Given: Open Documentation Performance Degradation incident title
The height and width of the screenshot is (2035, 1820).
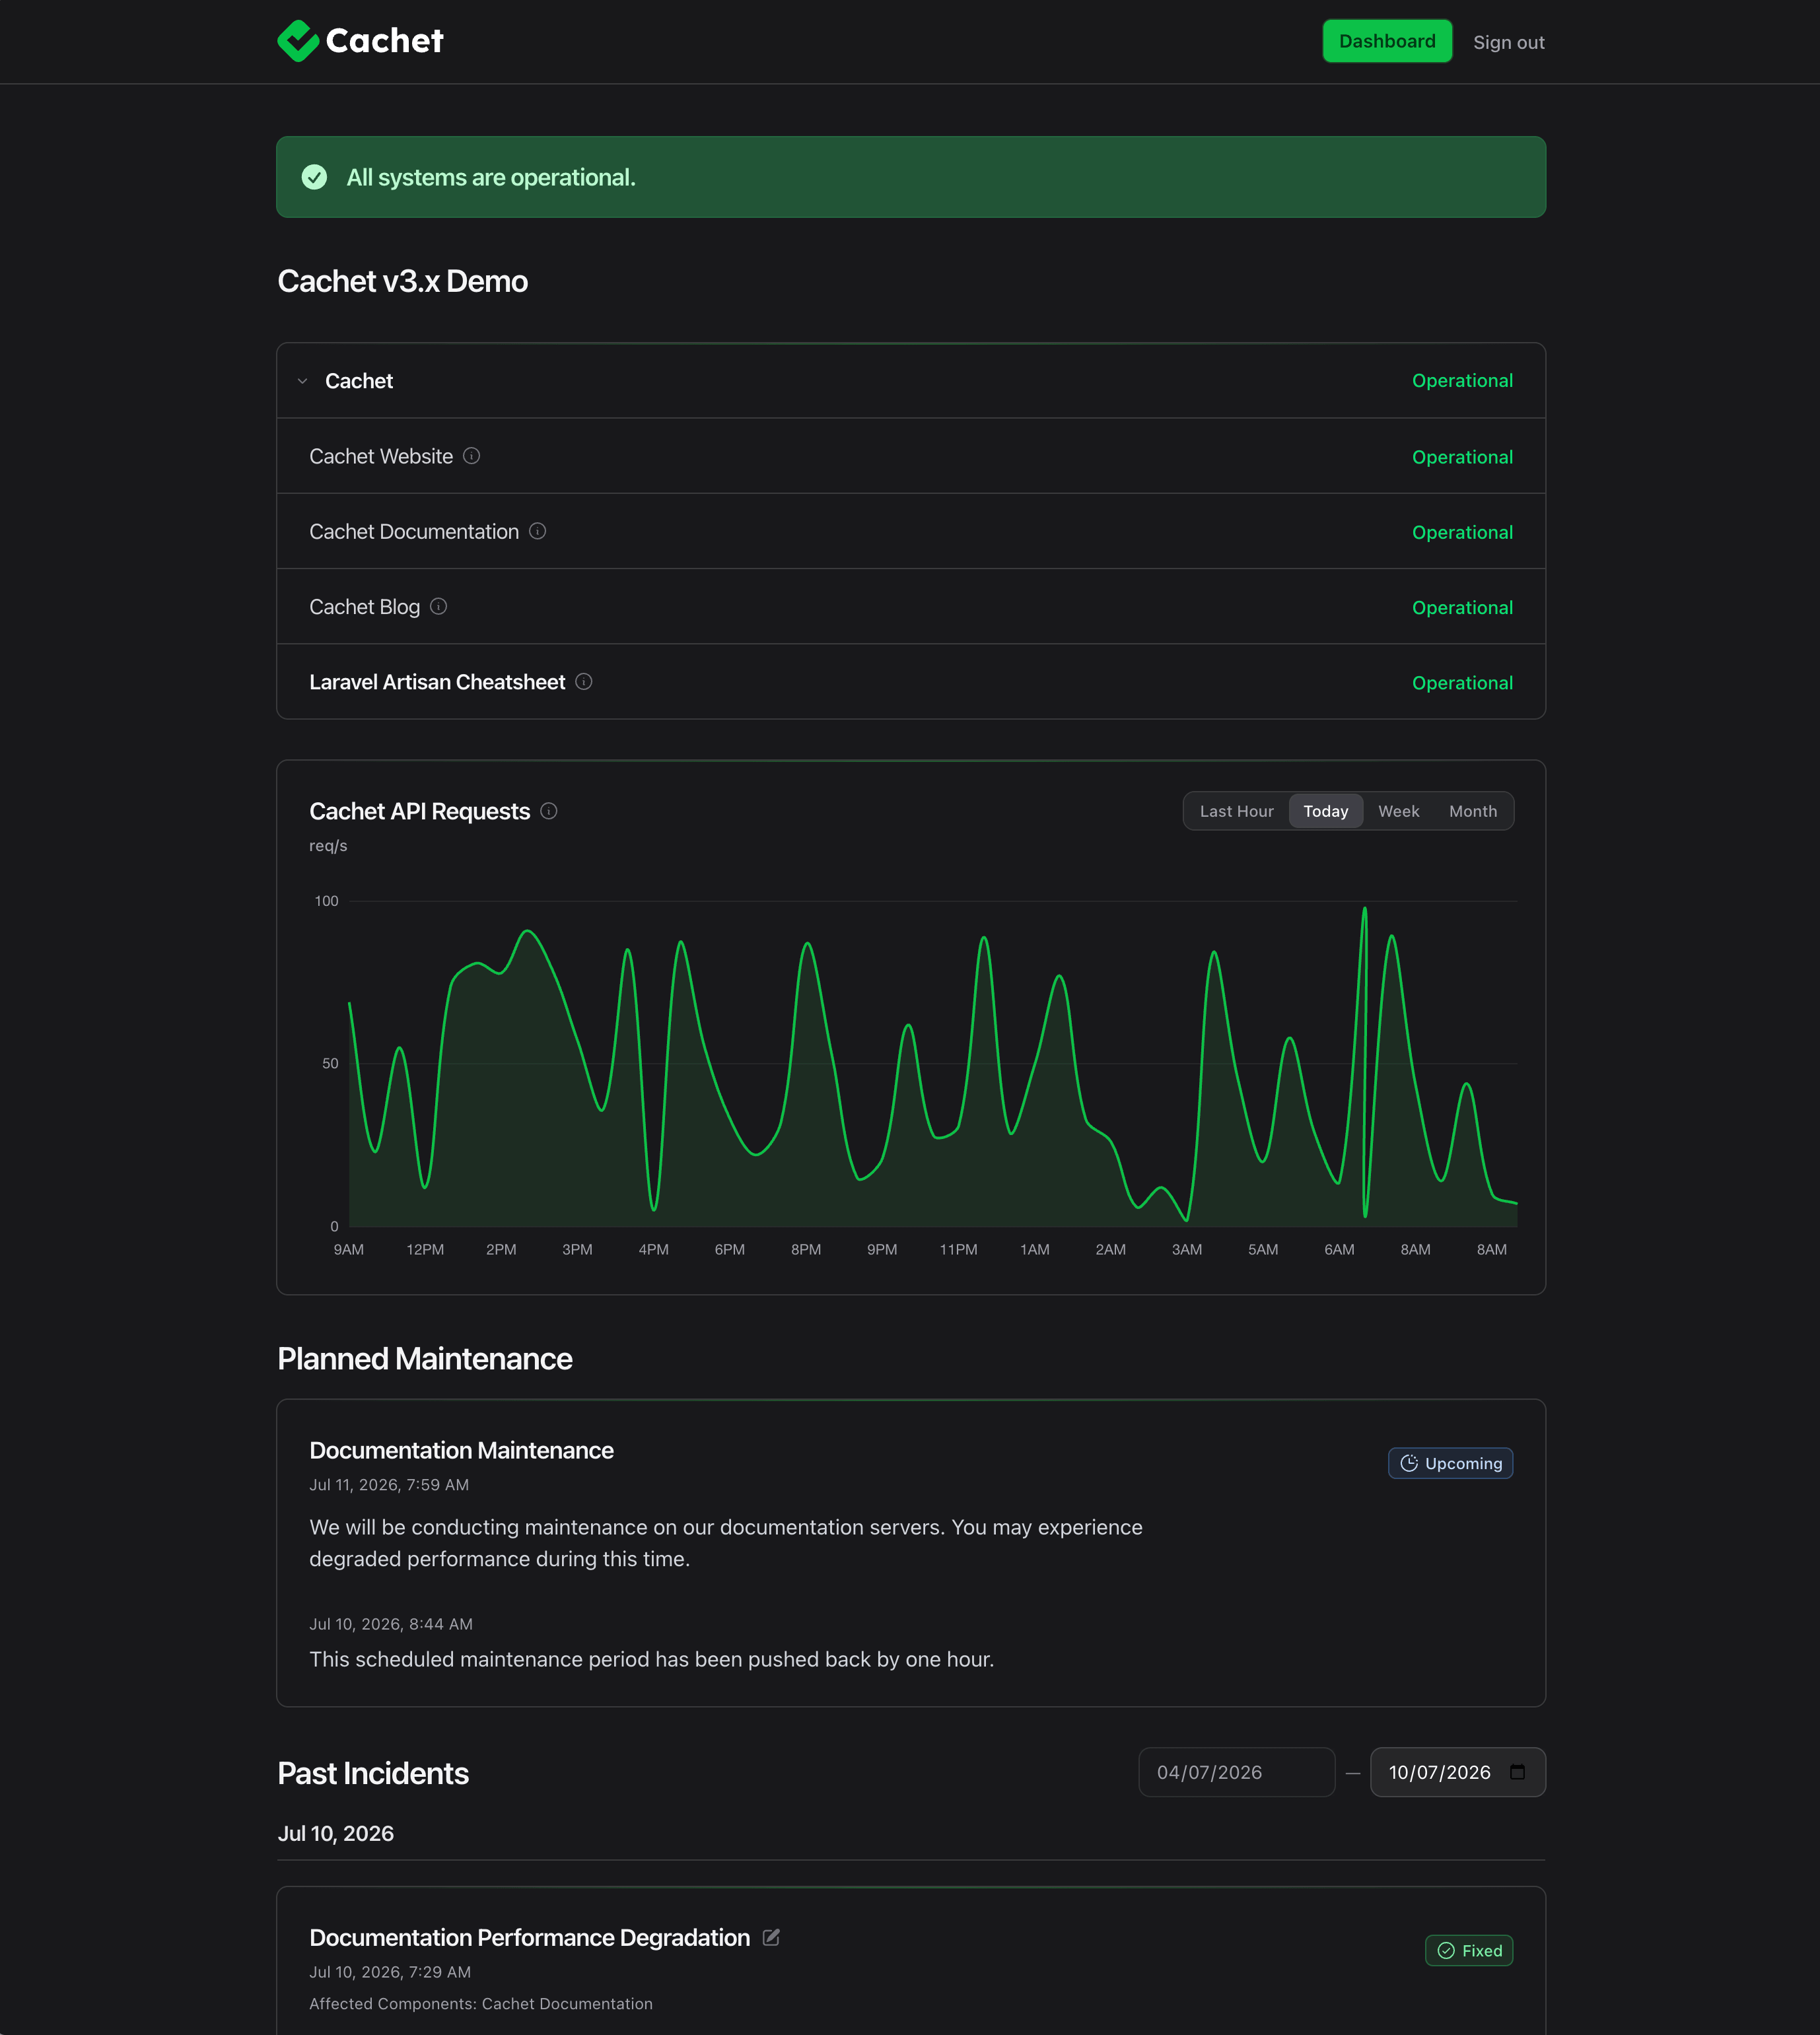Looking at the screenshot, I should click(x=529, y=1937).
